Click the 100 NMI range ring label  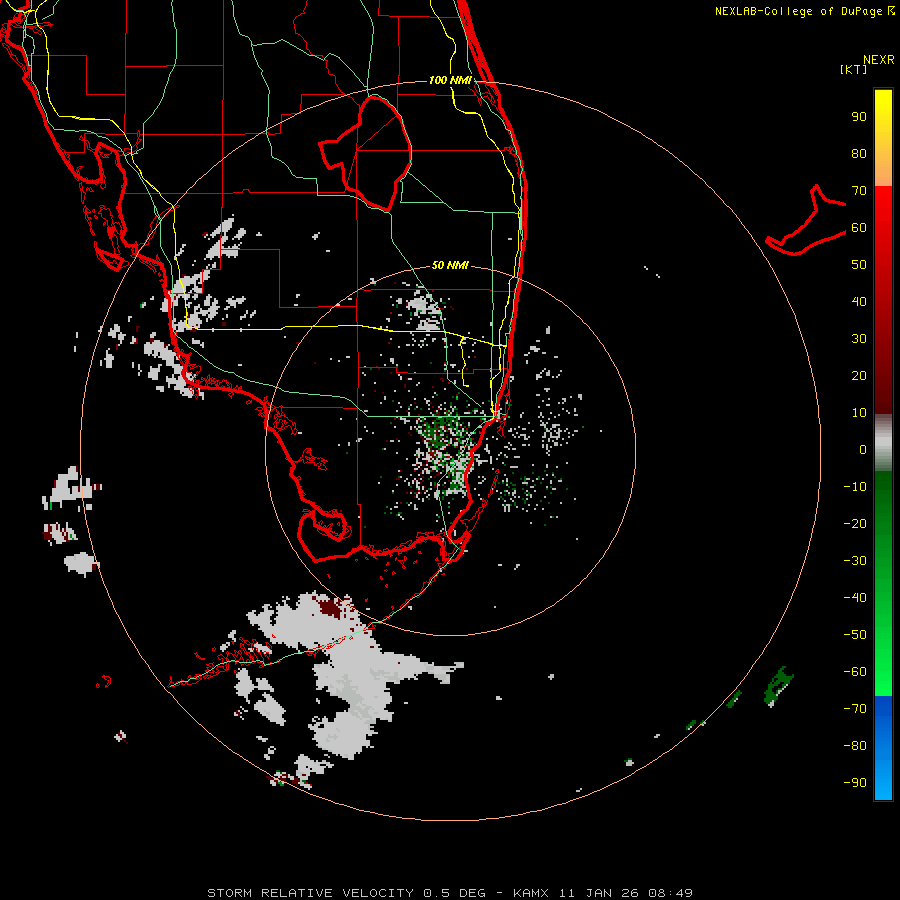[x=450, y=80]
